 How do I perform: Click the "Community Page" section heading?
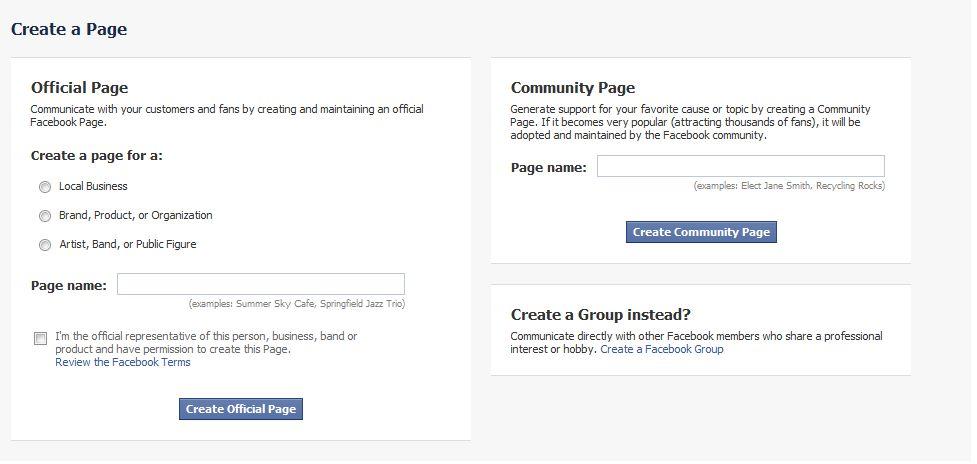pos(572,88)
